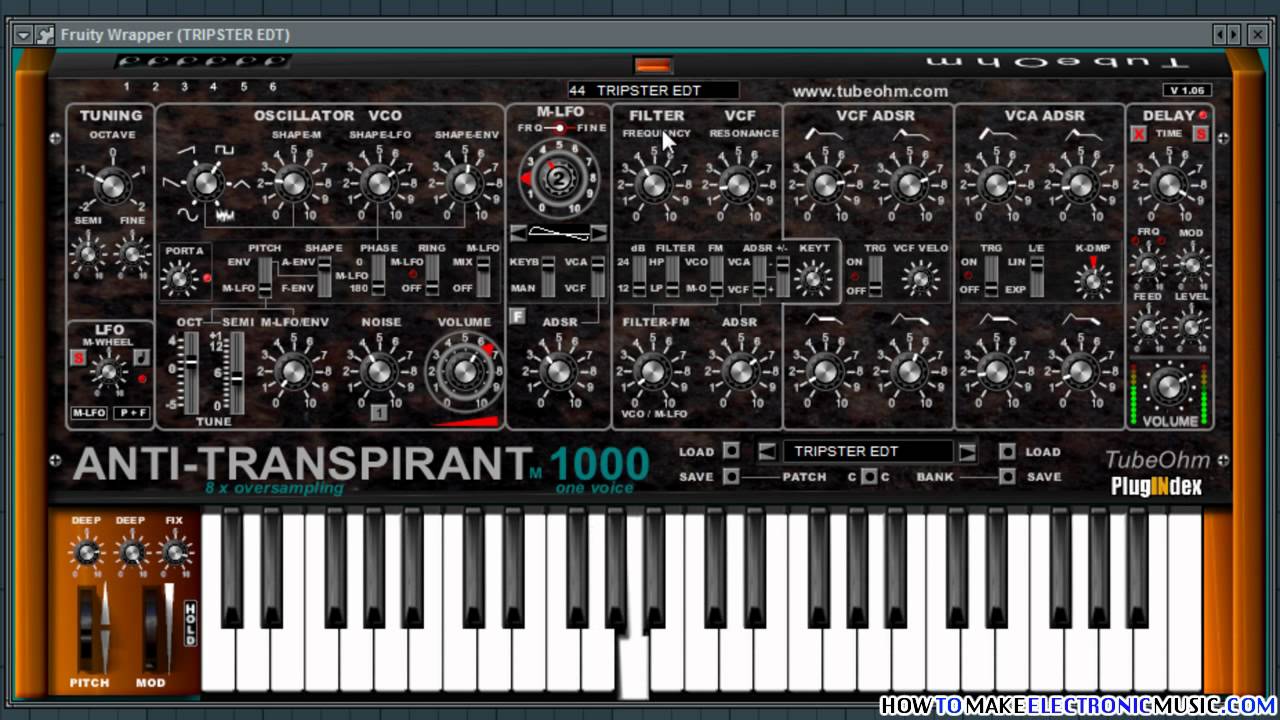Adjust the delay TIME knob
This screenshot has width=1280, height=720.
click(1168, 184)
